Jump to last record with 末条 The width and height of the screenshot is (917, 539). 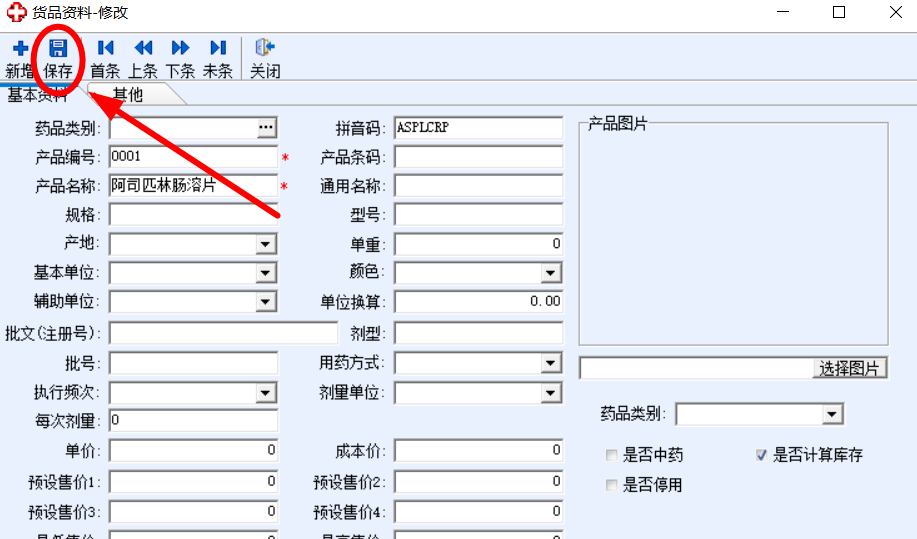click(x=218, y=48)
